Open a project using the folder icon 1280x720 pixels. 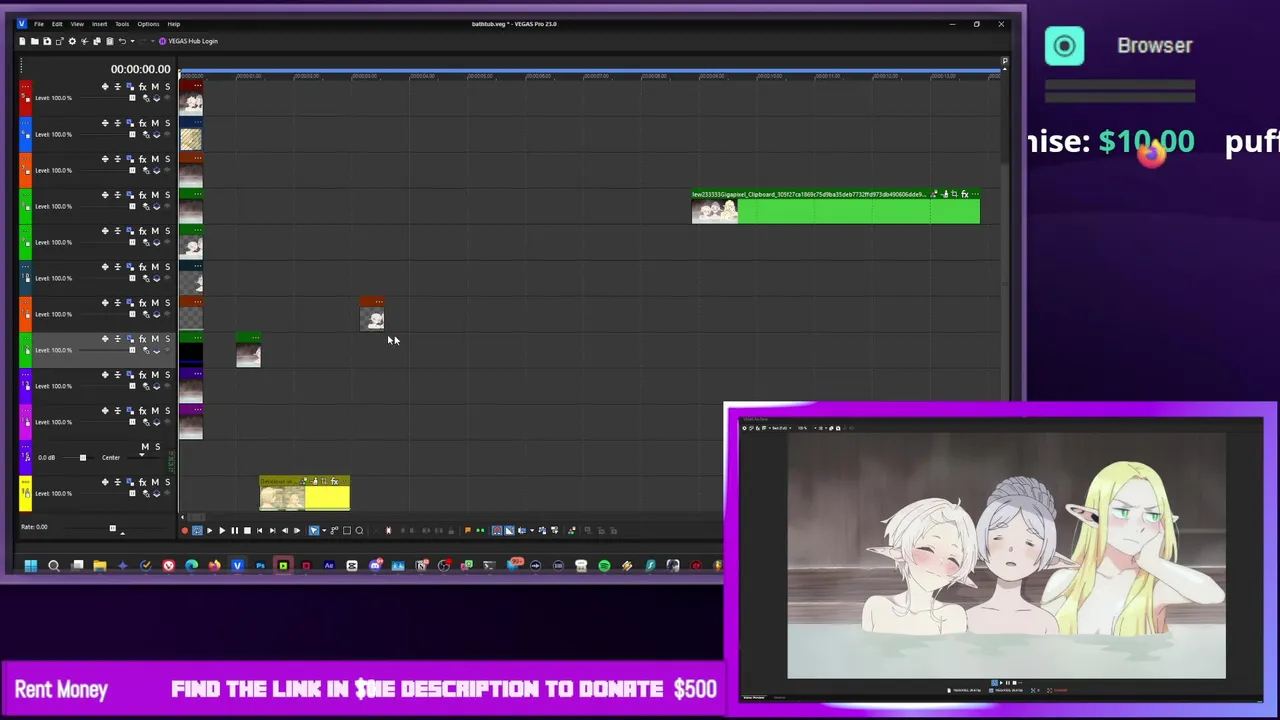pos(35,41)
